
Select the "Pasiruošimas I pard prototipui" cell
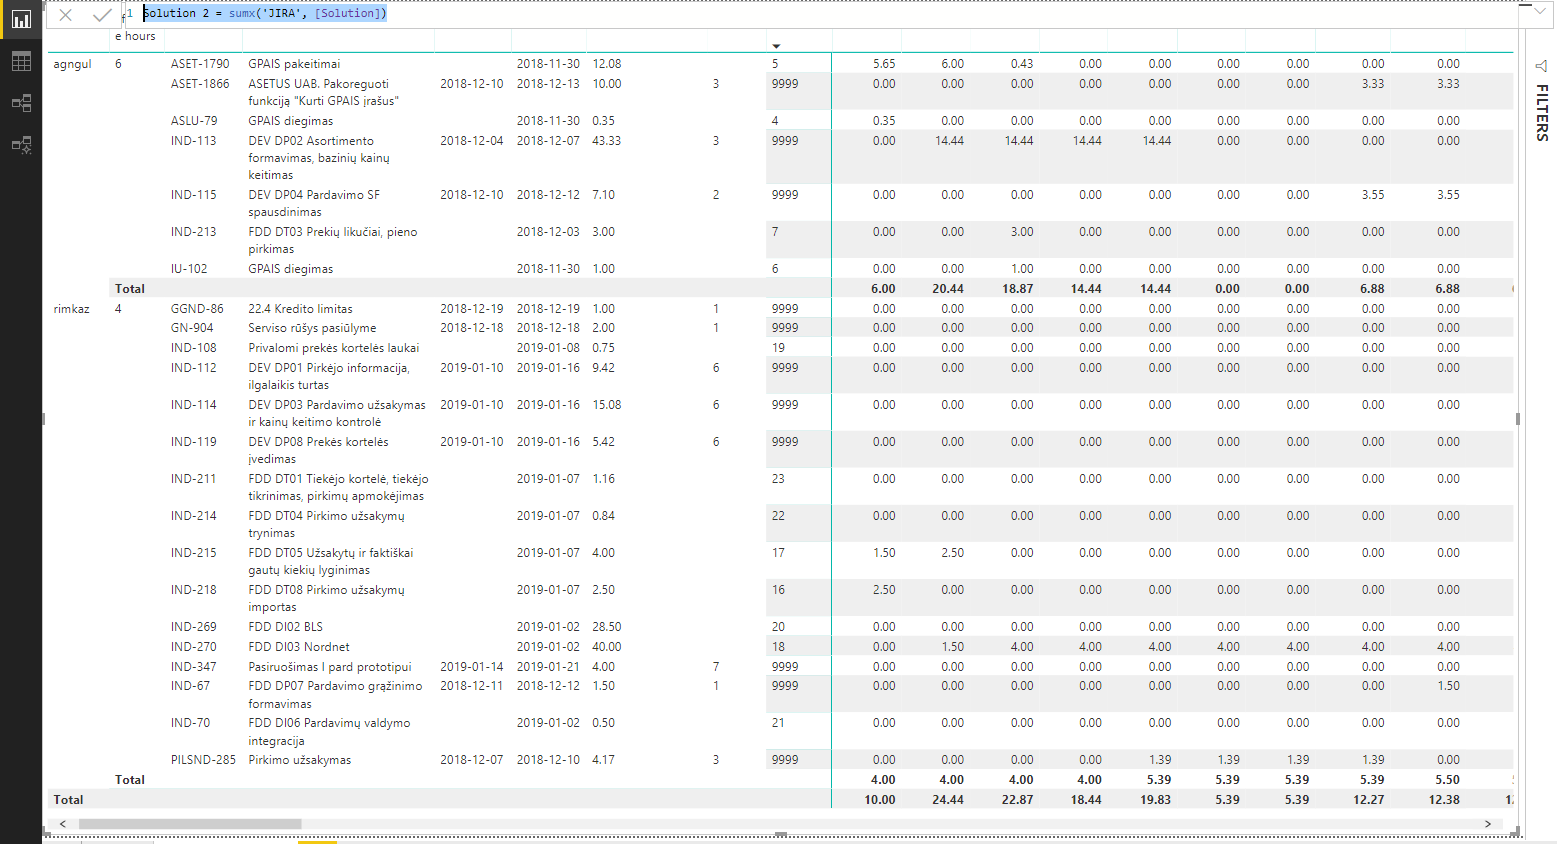coord(330,667)
